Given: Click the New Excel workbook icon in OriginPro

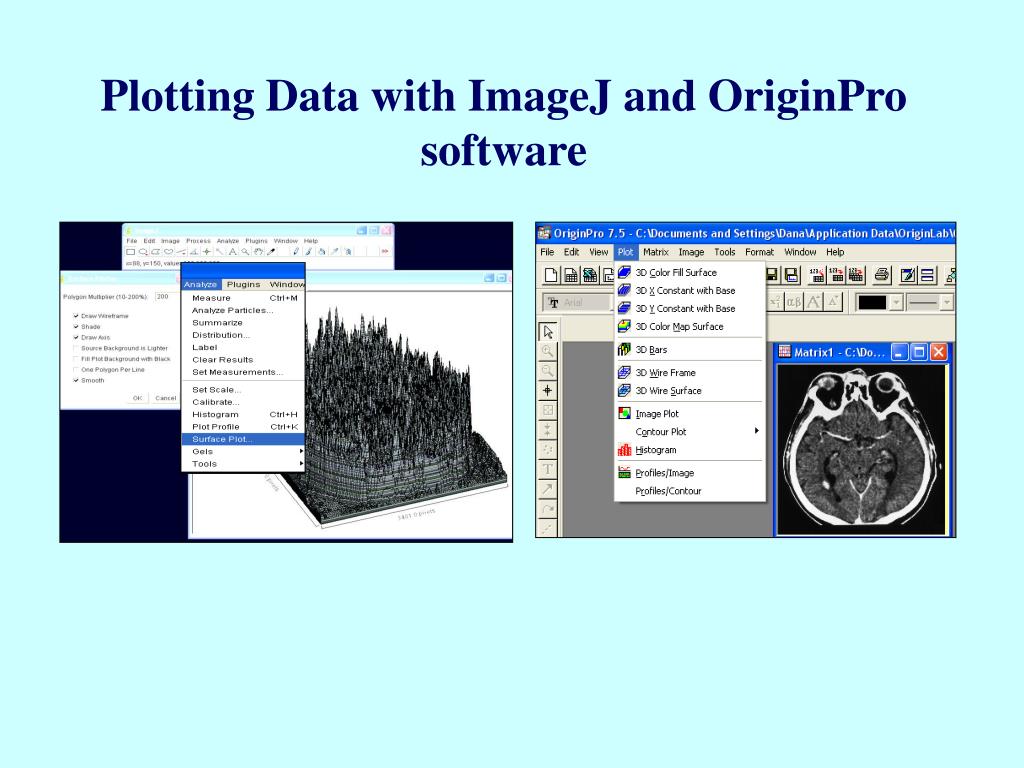Looking at the screenshot, I should [x=590, y=275].
